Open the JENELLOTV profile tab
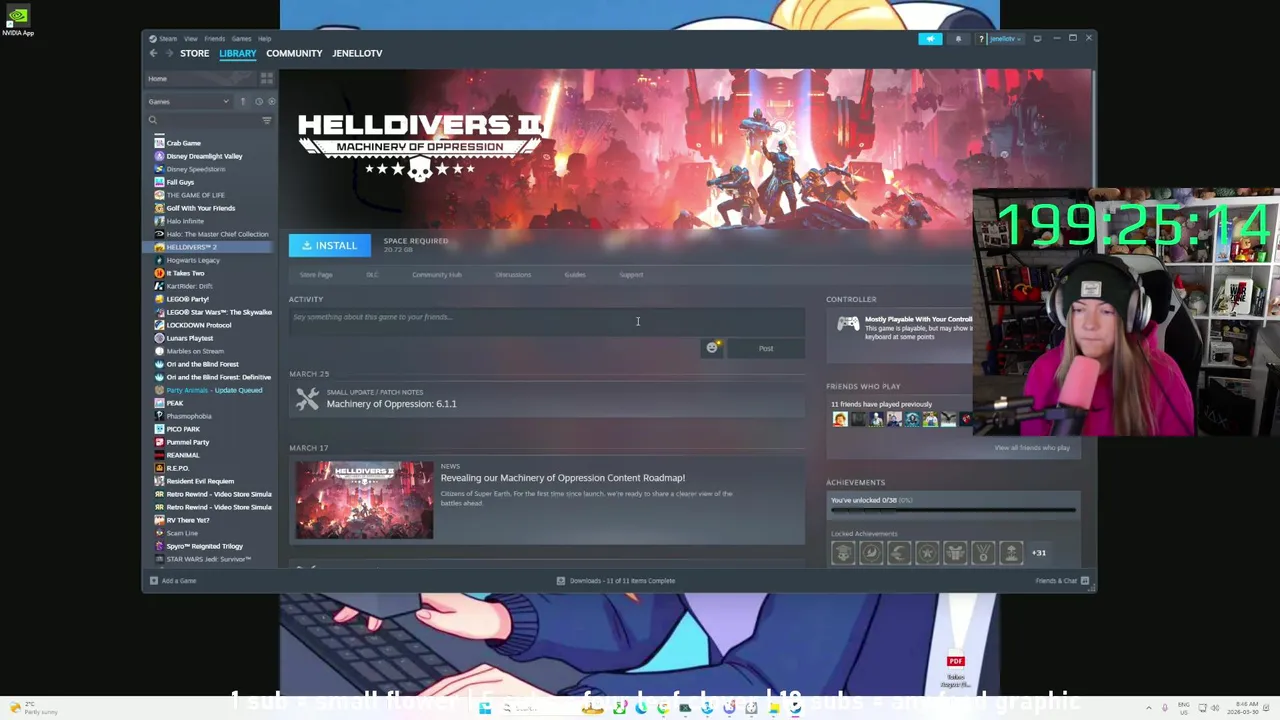Screen dimensions: 1280x720 pyautogui.click(x=357, y=53)
